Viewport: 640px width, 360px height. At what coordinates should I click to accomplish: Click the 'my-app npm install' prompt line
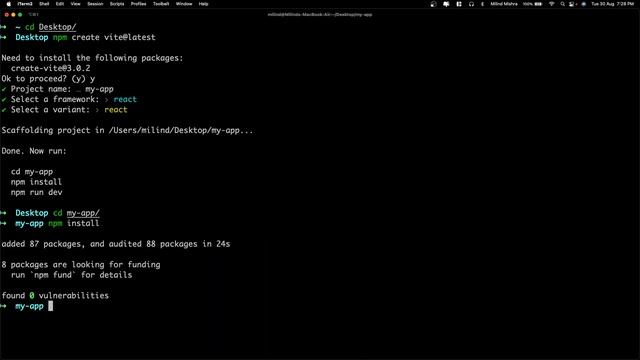[x=50, y=223]
